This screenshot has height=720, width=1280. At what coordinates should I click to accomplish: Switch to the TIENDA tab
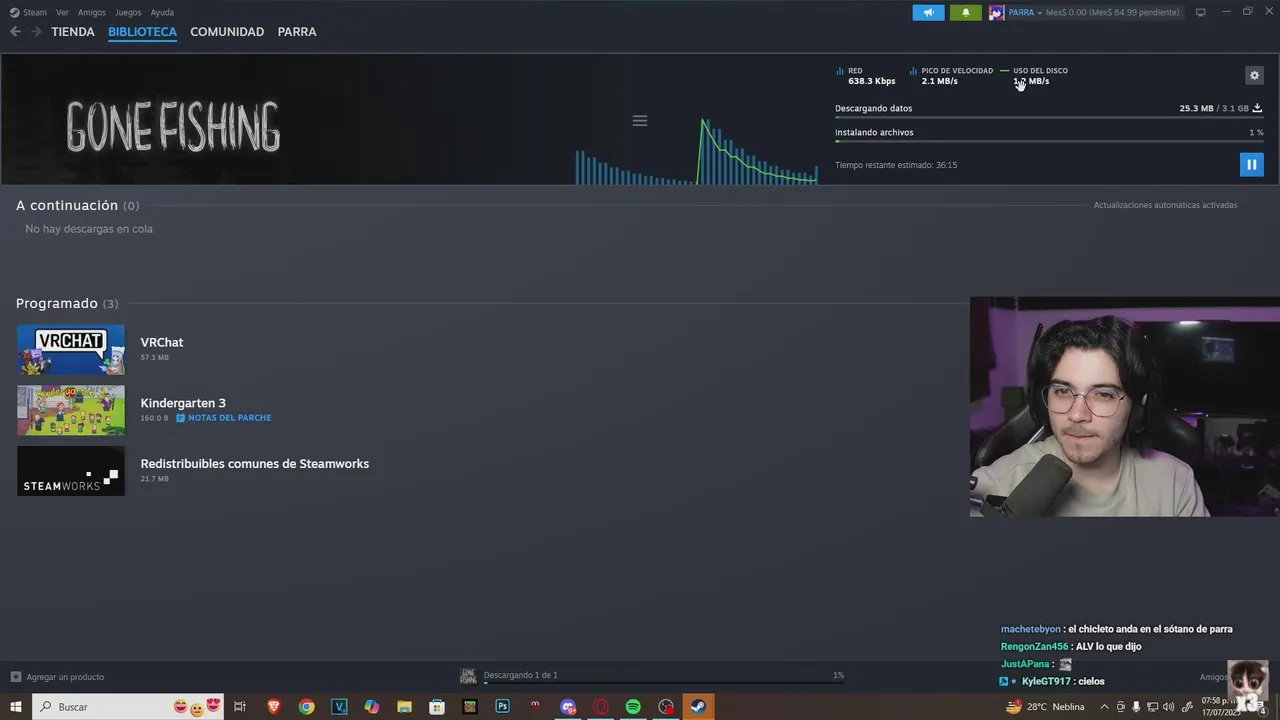(x=73, y=32)
